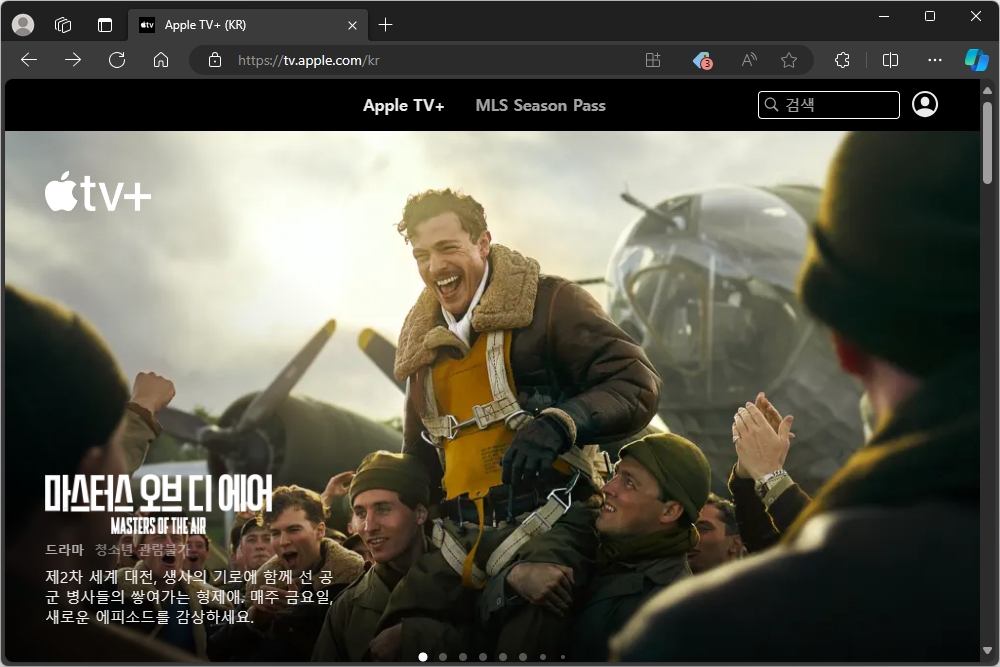
Task: Jump to the sixth carousel slide dot
Action: point(523,657)
